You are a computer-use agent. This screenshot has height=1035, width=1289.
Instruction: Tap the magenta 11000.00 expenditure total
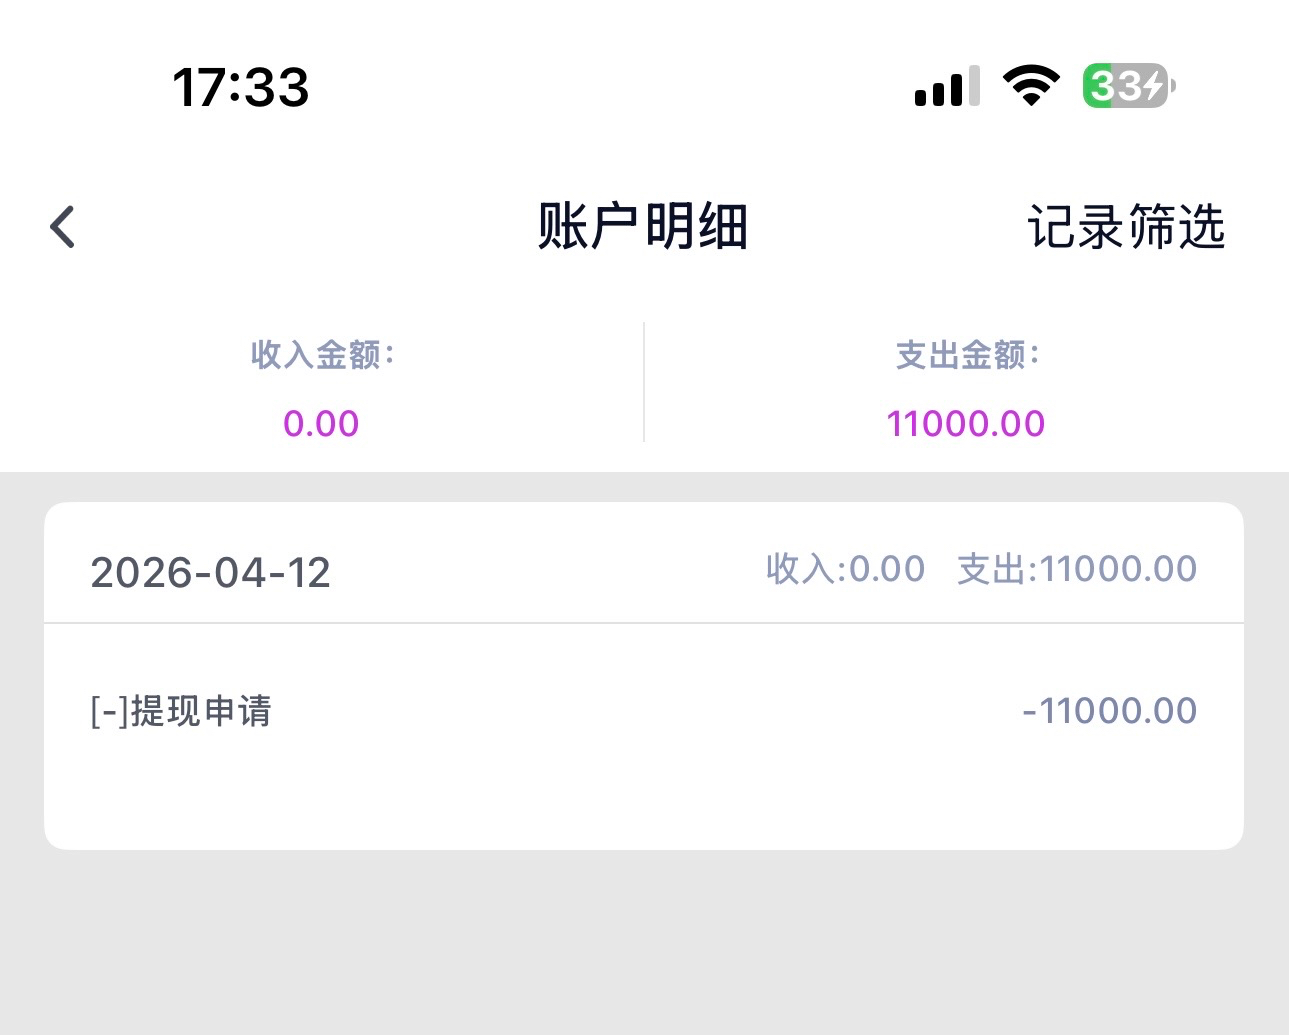[x=965, y=424]
